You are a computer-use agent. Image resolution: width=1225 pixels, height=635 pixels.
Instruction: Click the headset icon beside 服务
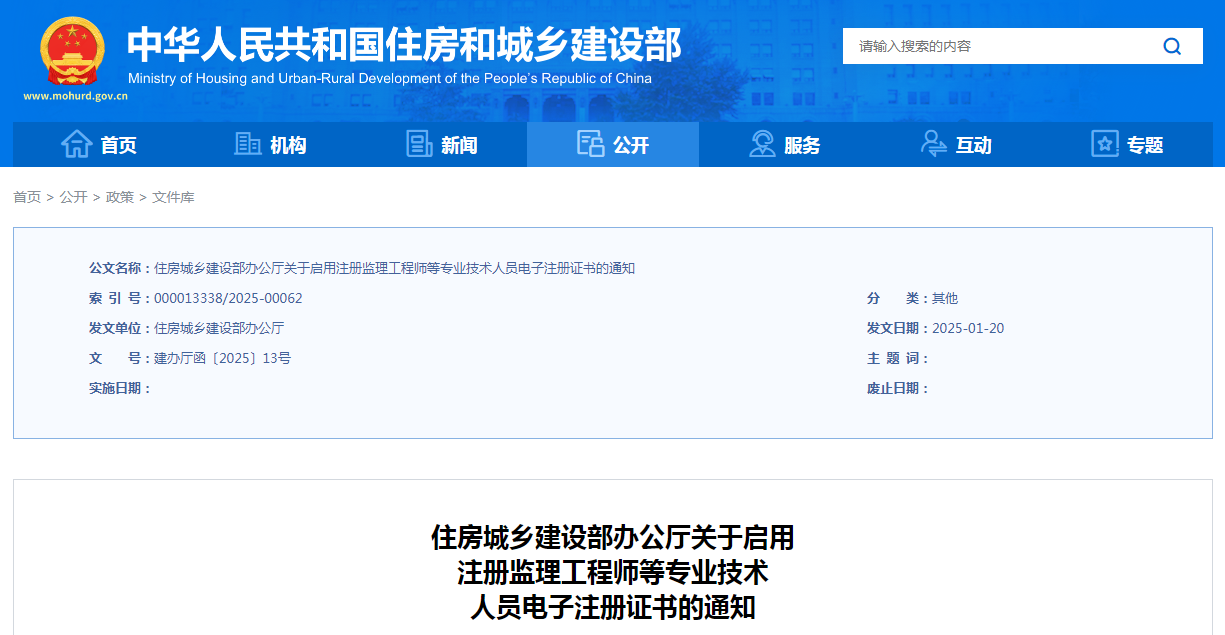tap(762, 144)
